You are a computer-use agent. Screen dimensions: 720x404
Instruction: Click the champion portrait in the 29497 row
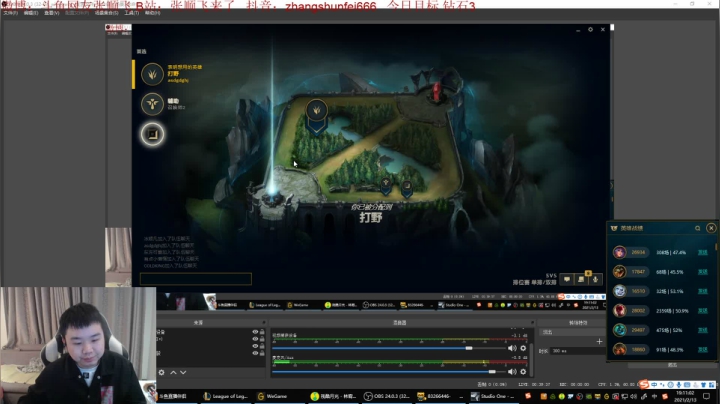(619, 330)
